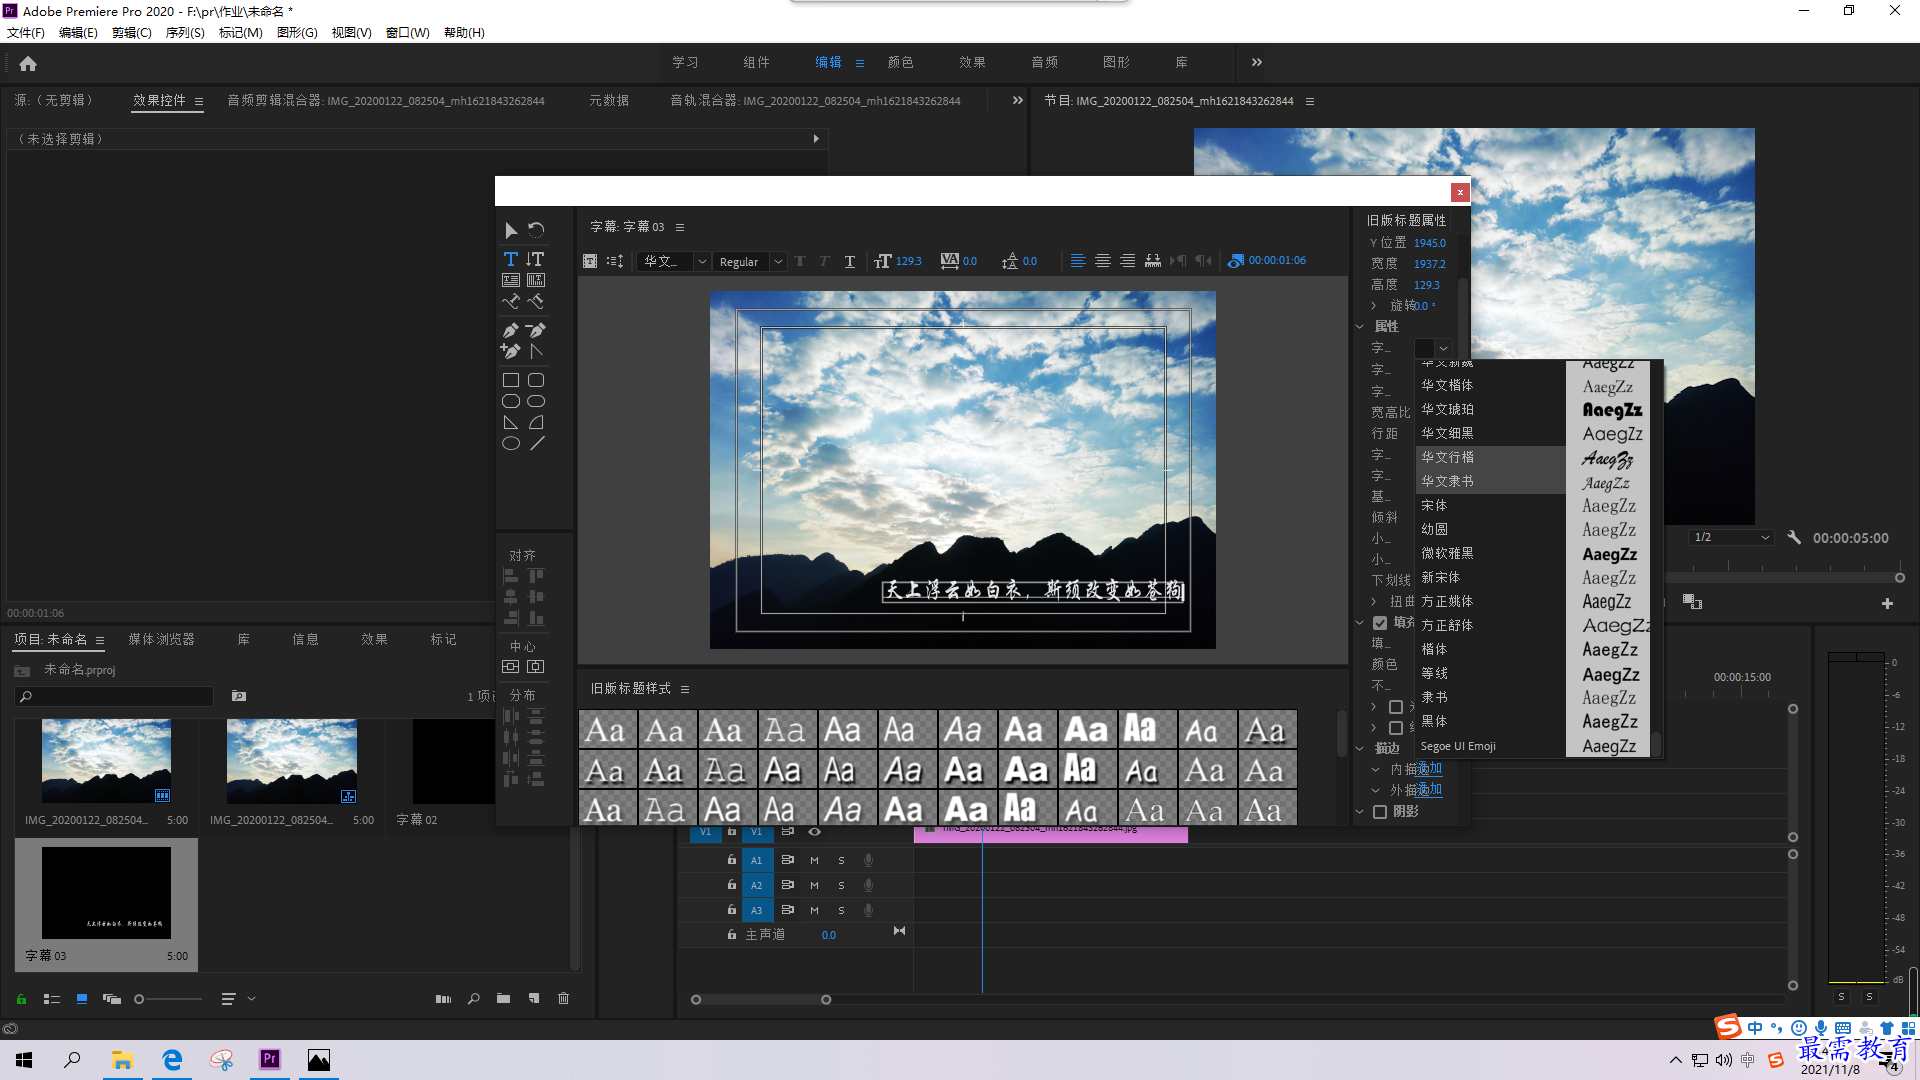Click New Bin folder icon in project panel
1920x1080 pixels.
point(503,998)
